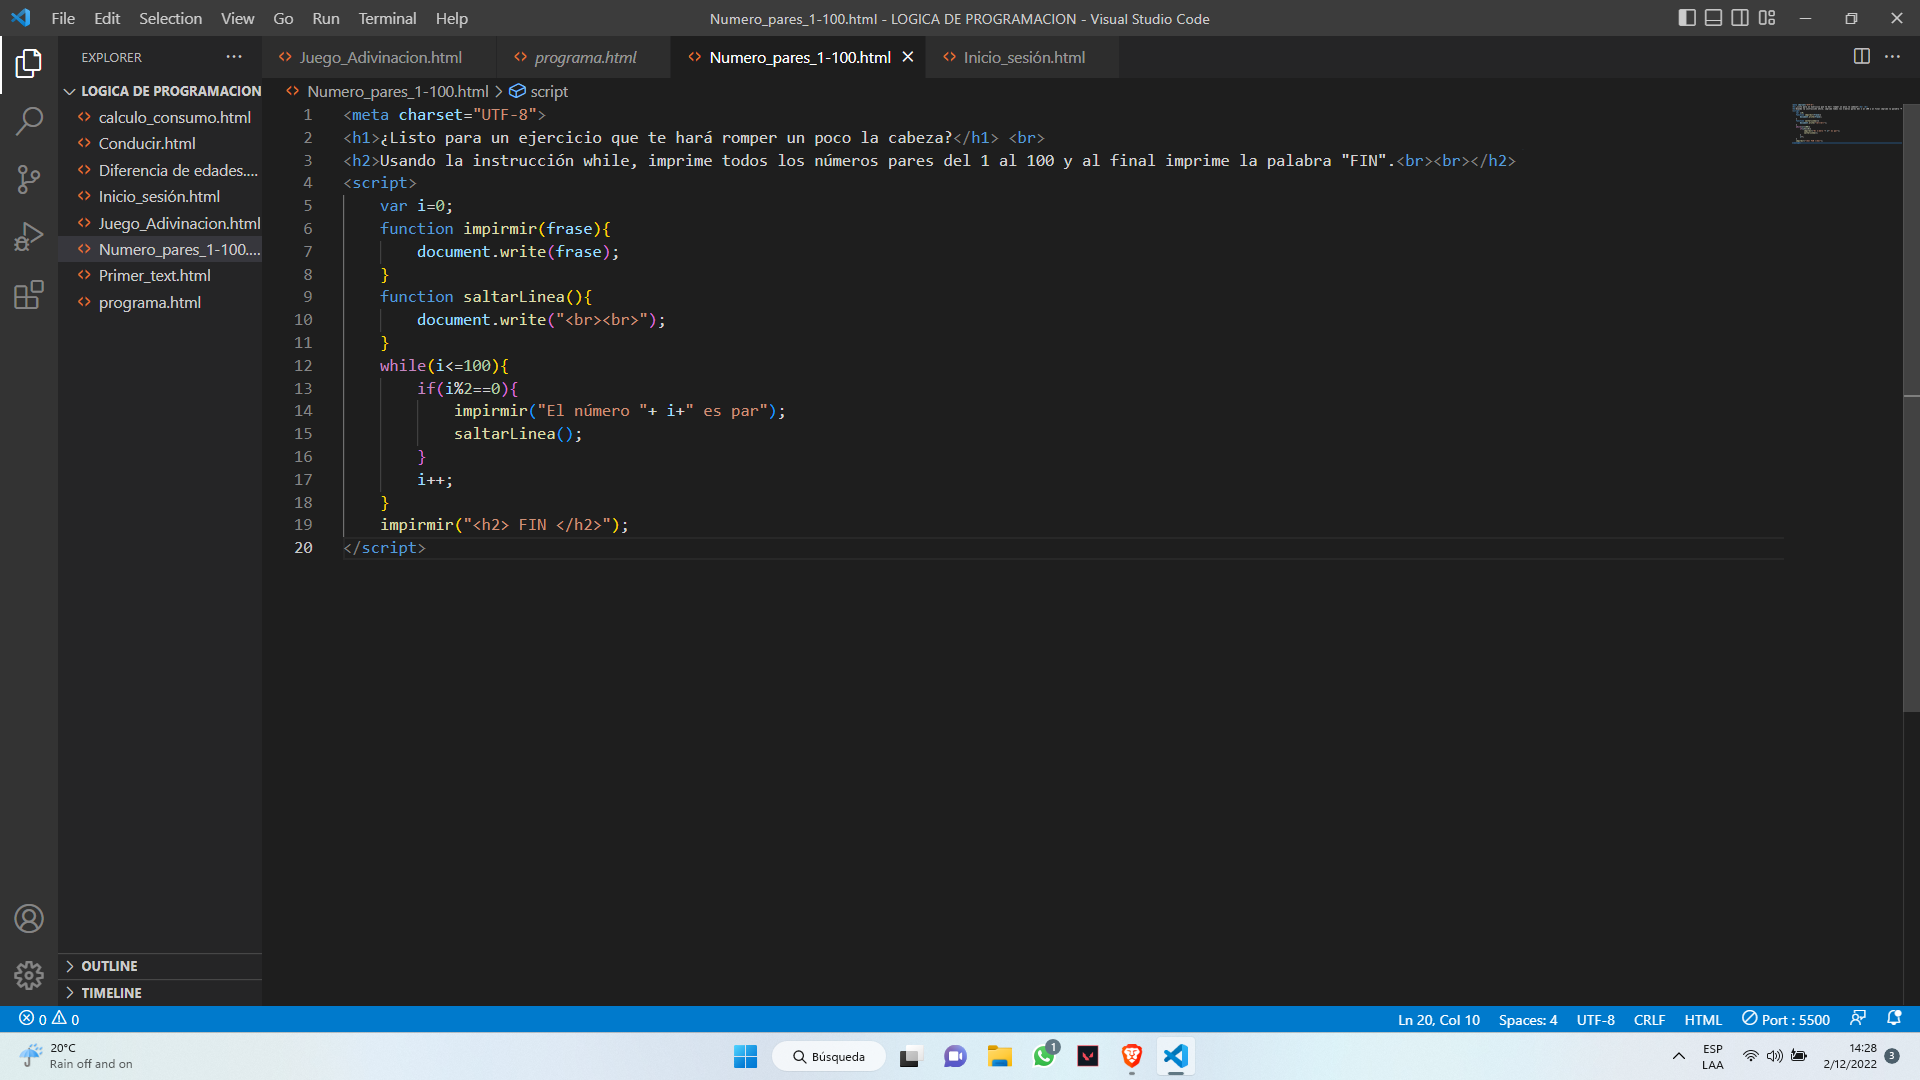Click the errors and warnings status indicator

[x=49, y=1019]
